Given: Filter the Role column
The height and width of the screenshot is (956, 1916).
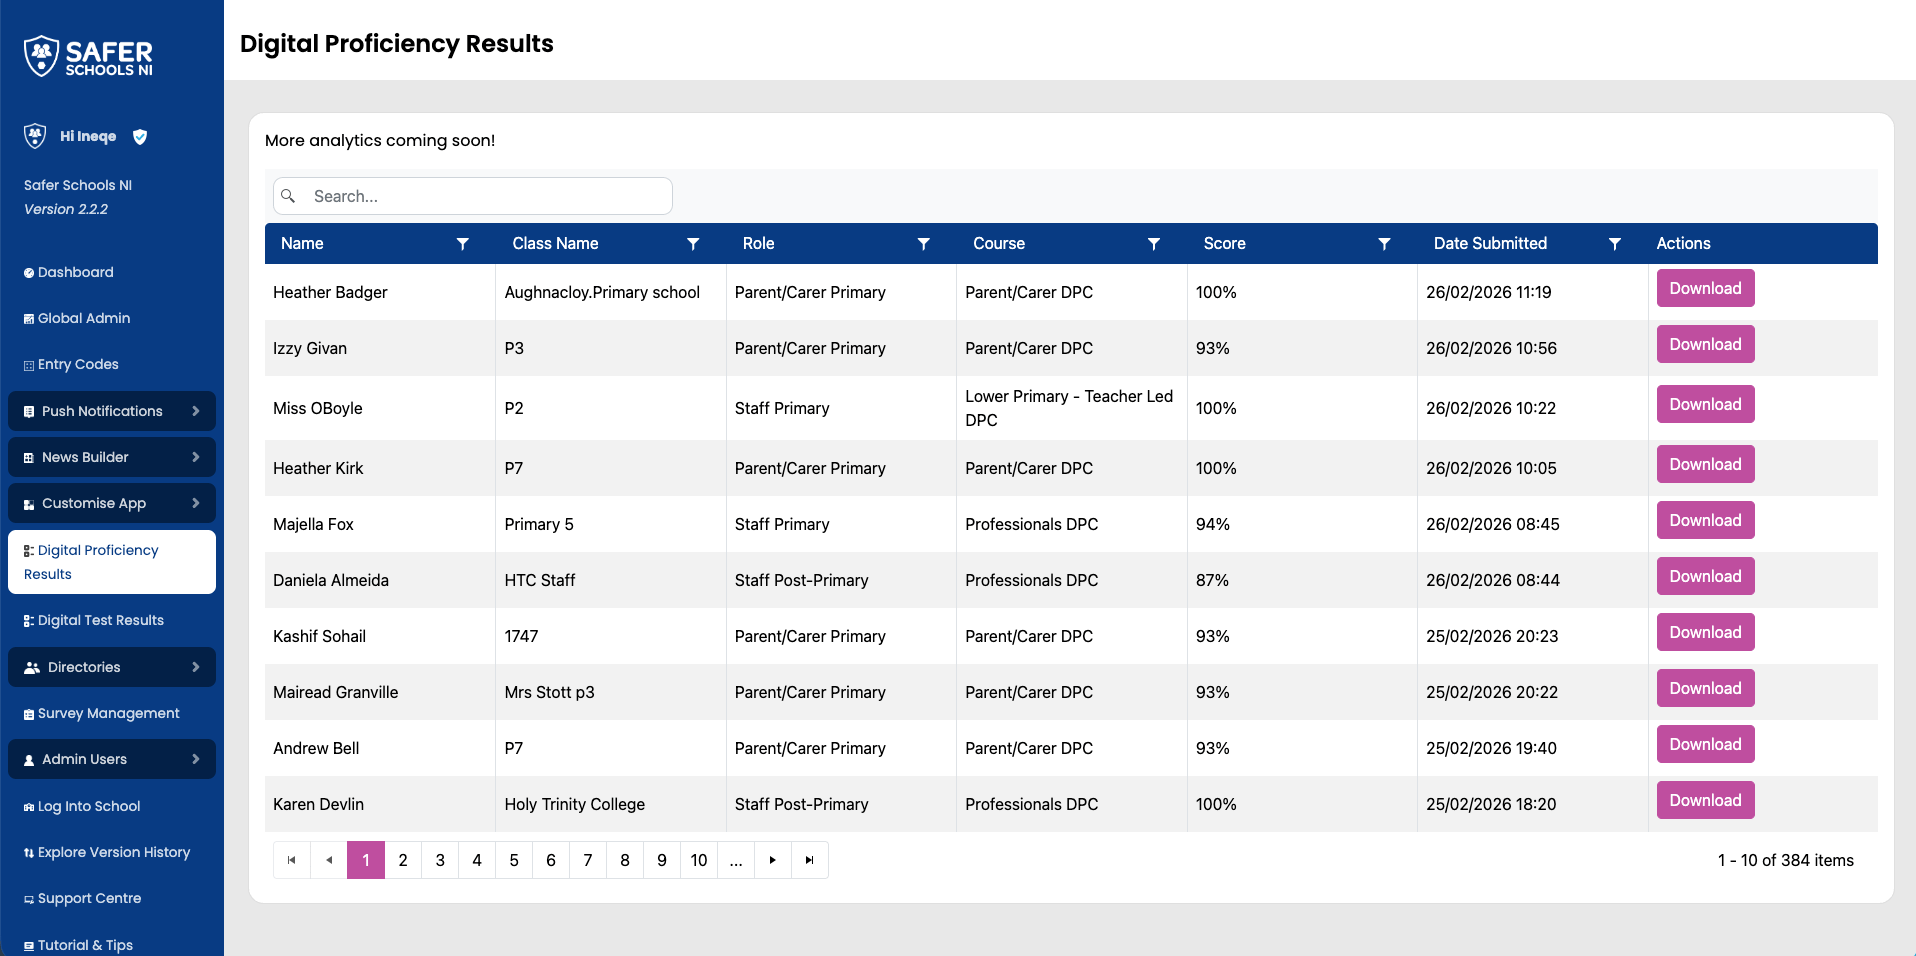Looking at the screenshot, I should pyautogui.click(x=923, y=244).
